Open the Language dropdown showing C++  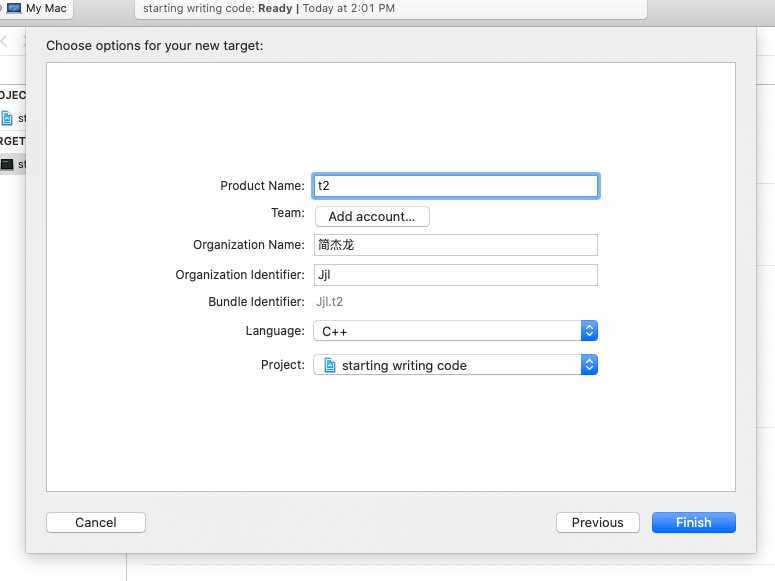pos(455,331)
